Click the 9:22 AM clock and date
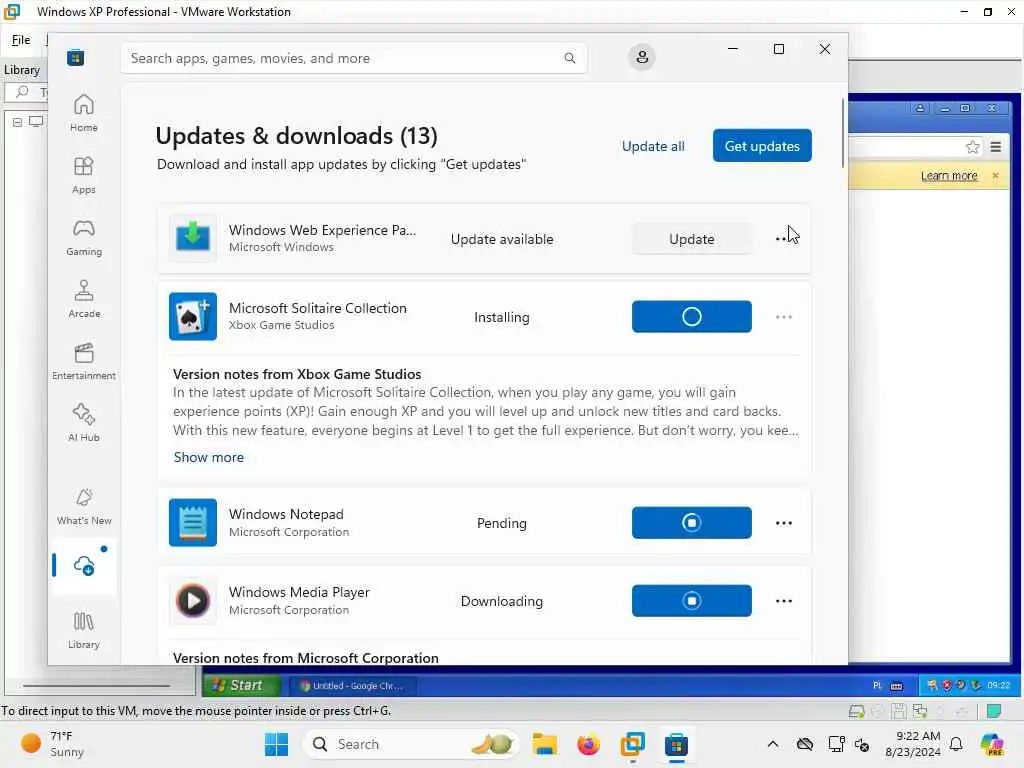The height and width of the screenshot is (768, 1024). 913,744
